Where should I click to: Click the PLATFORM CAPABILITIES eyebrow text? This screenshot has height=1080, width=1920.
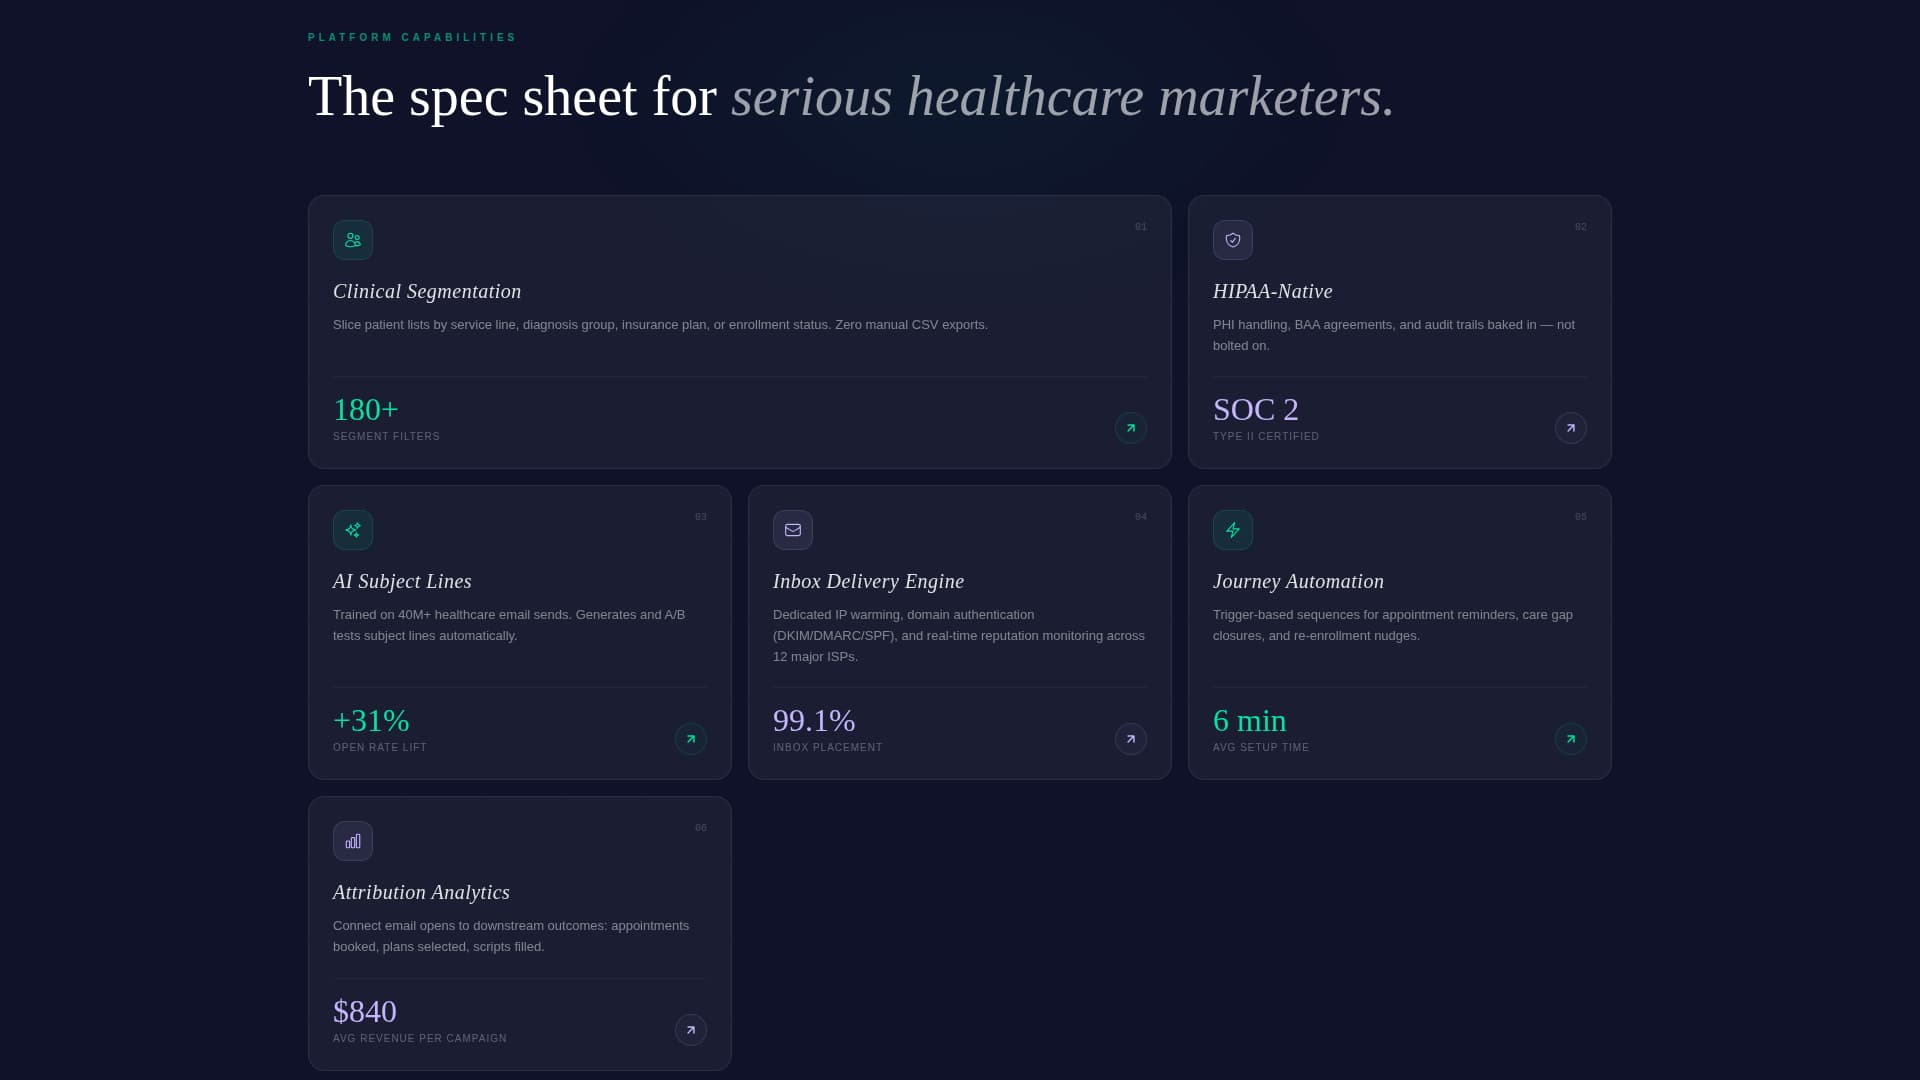click(x=412, y=38)
